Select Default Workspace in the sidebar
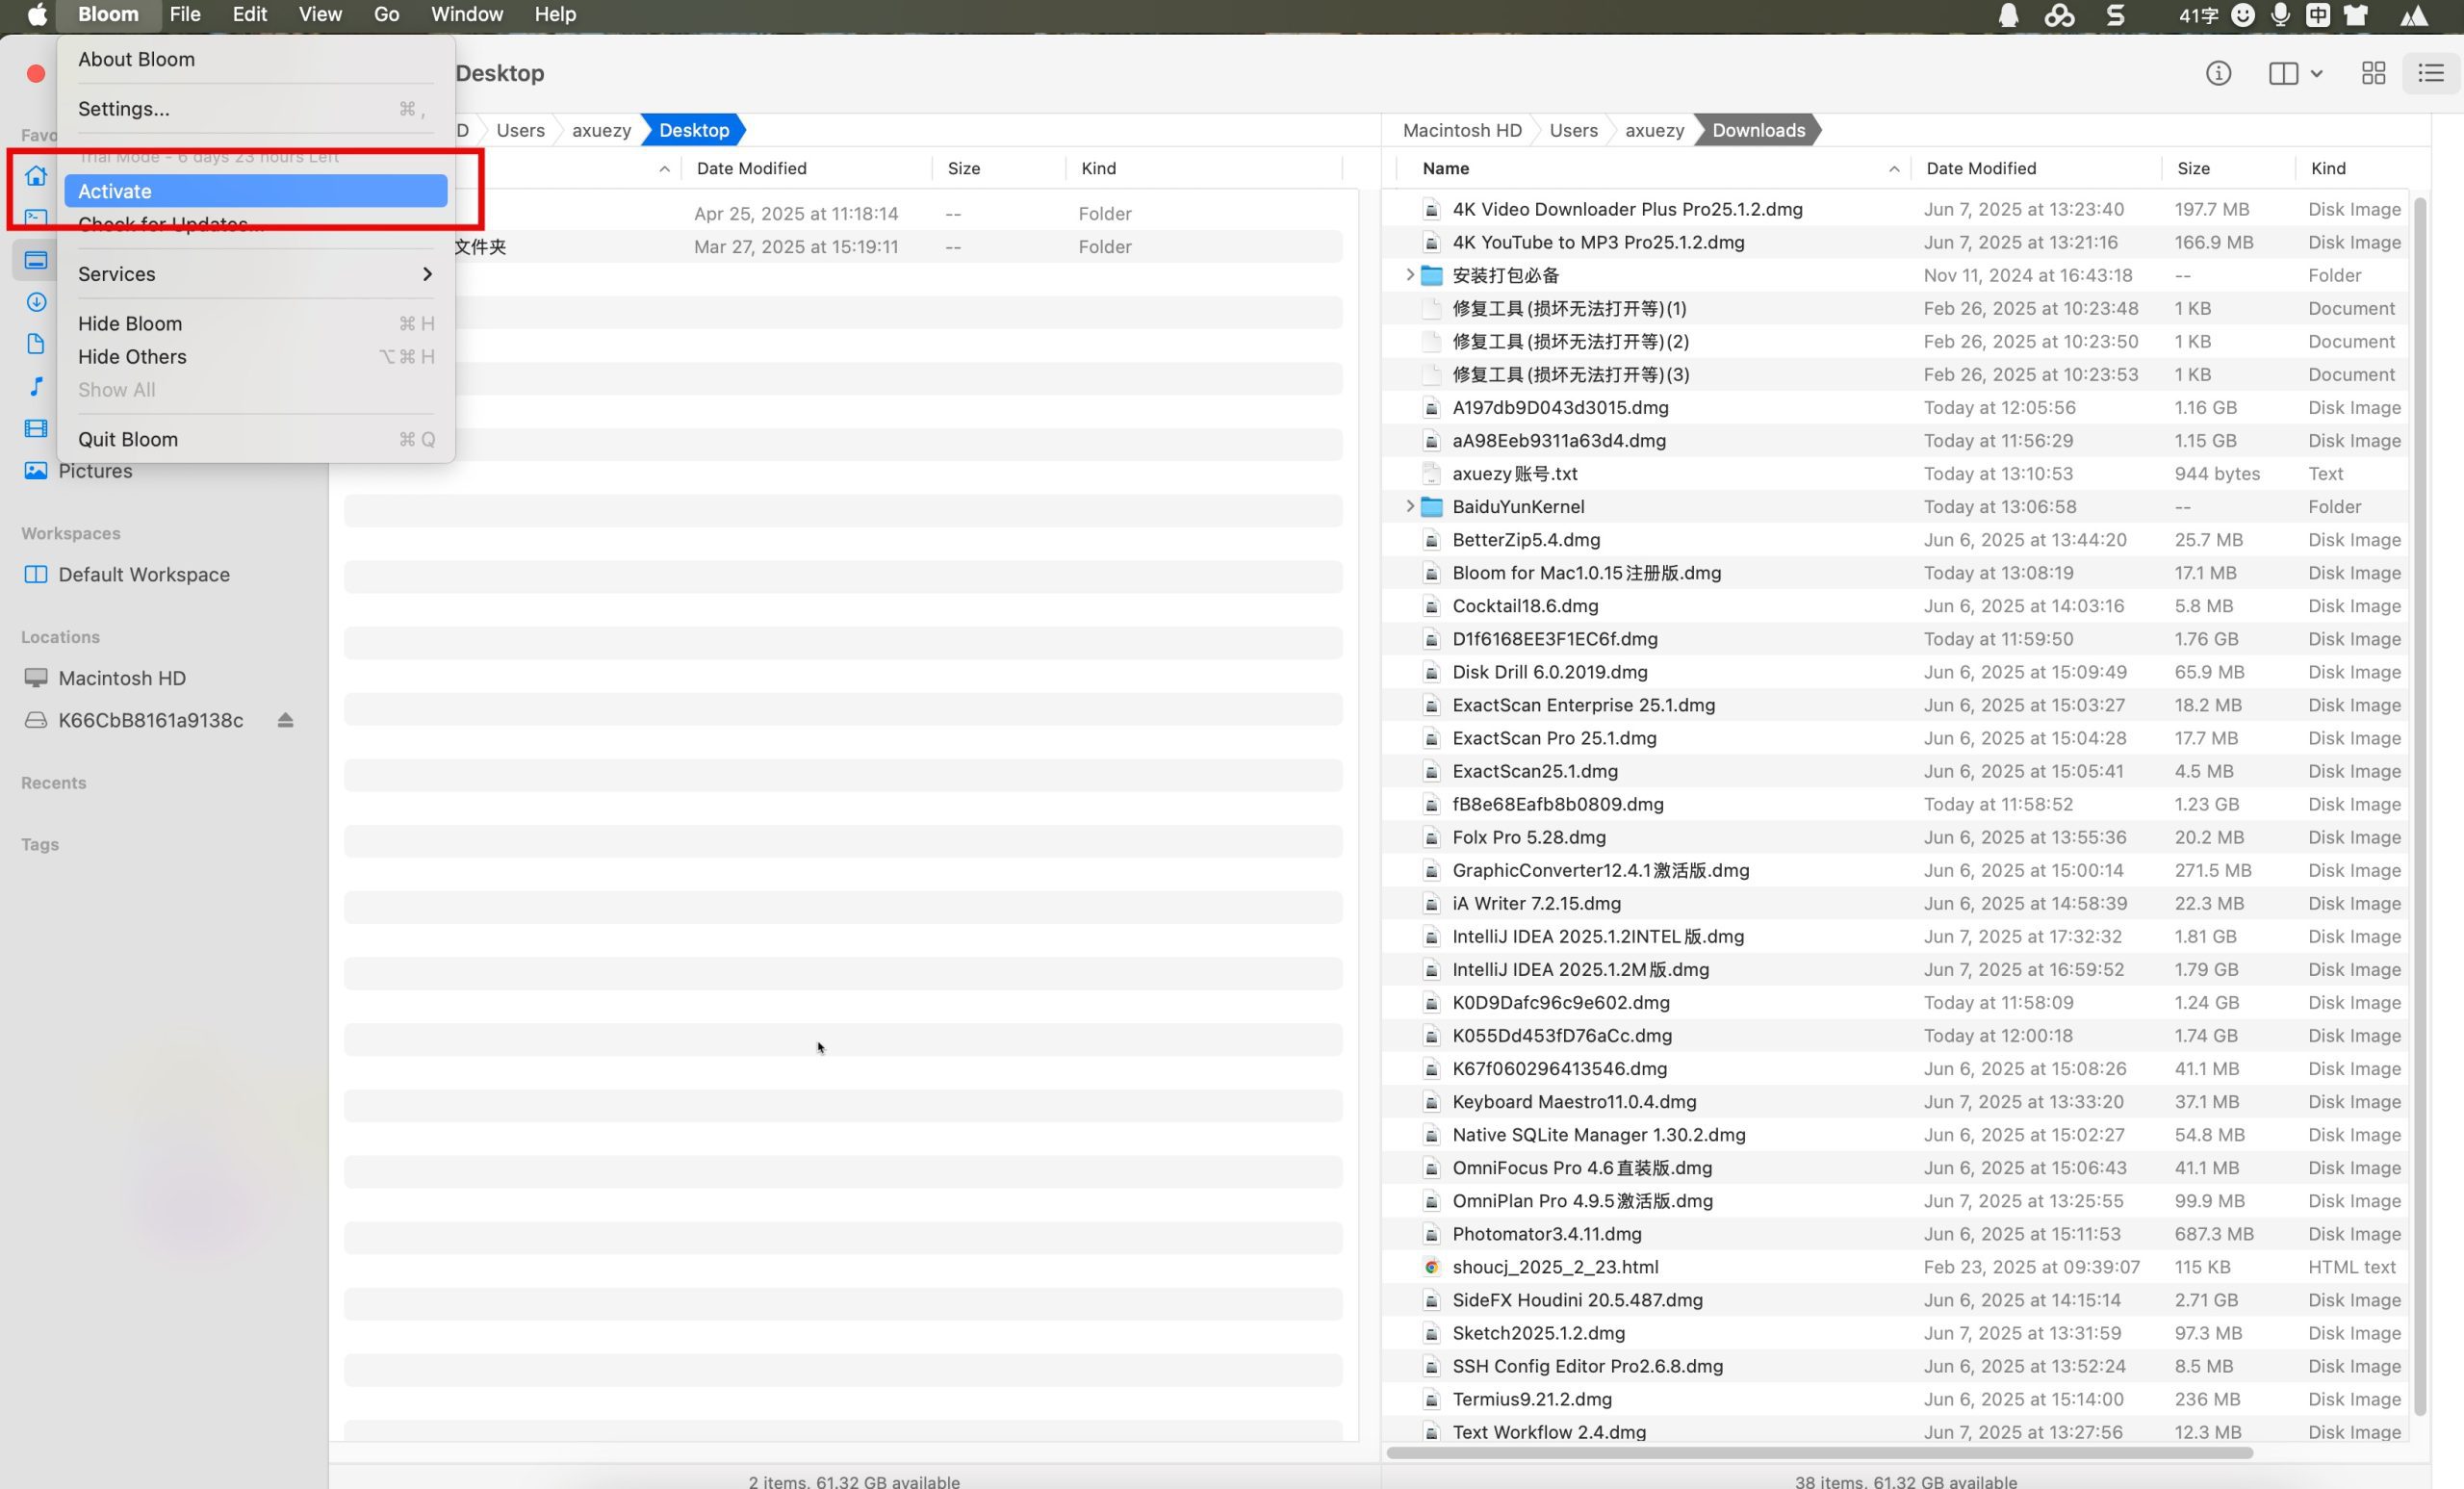This screenshot has height=1489, width=2464. pyautogui.click(x=143, y=574)
